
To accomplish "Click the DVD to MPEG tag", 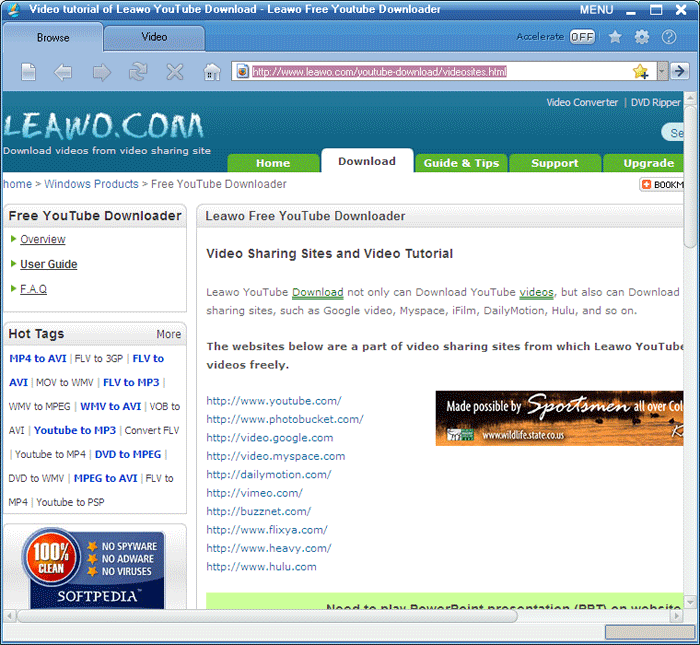I will [x=128, y=454].
